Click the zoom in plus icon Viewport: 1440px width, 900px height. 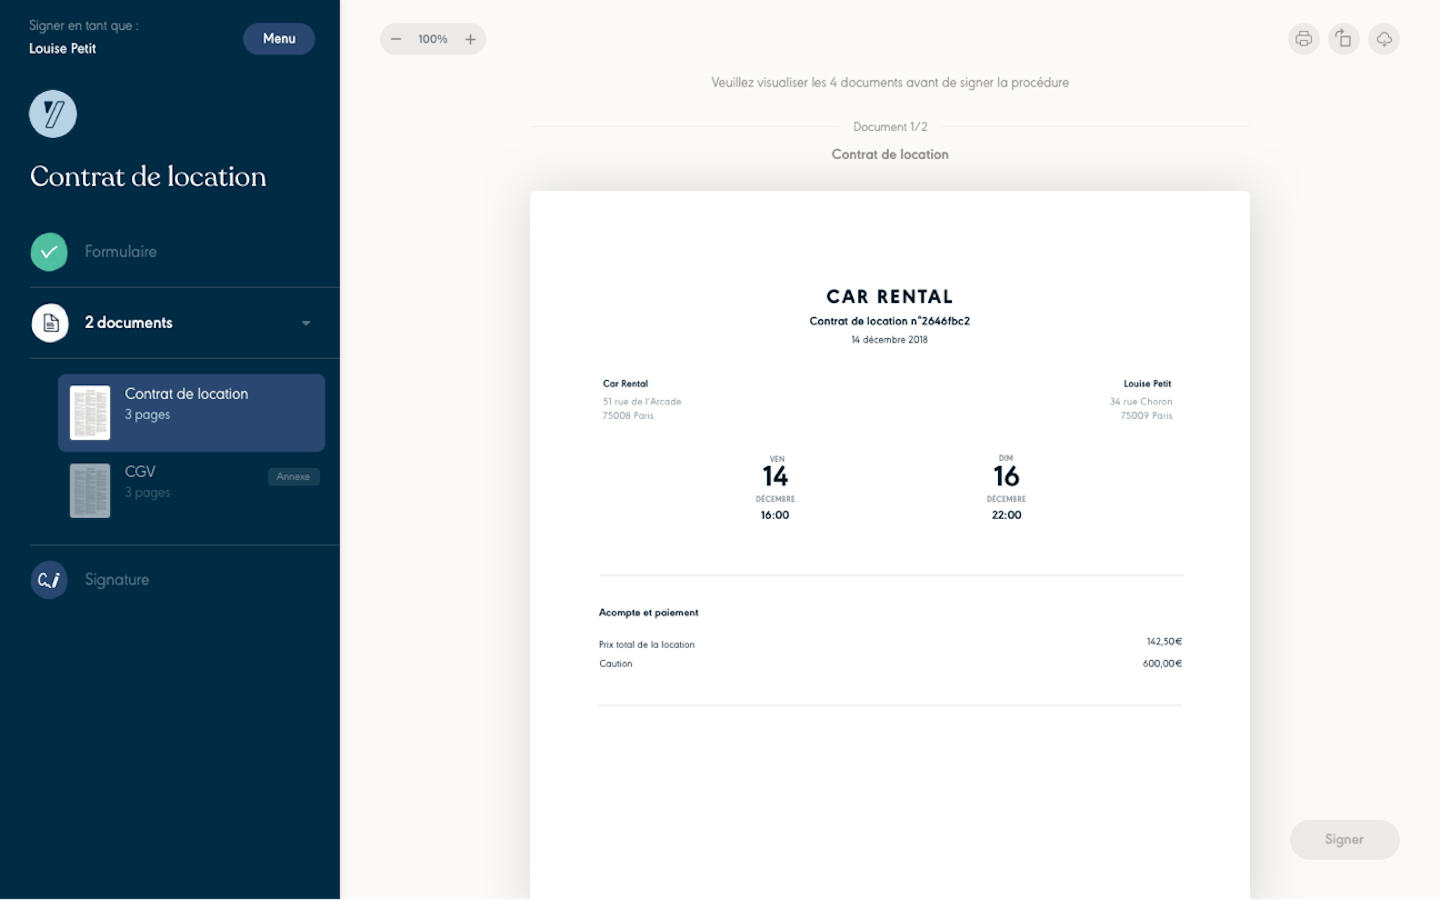click(470, 39)
